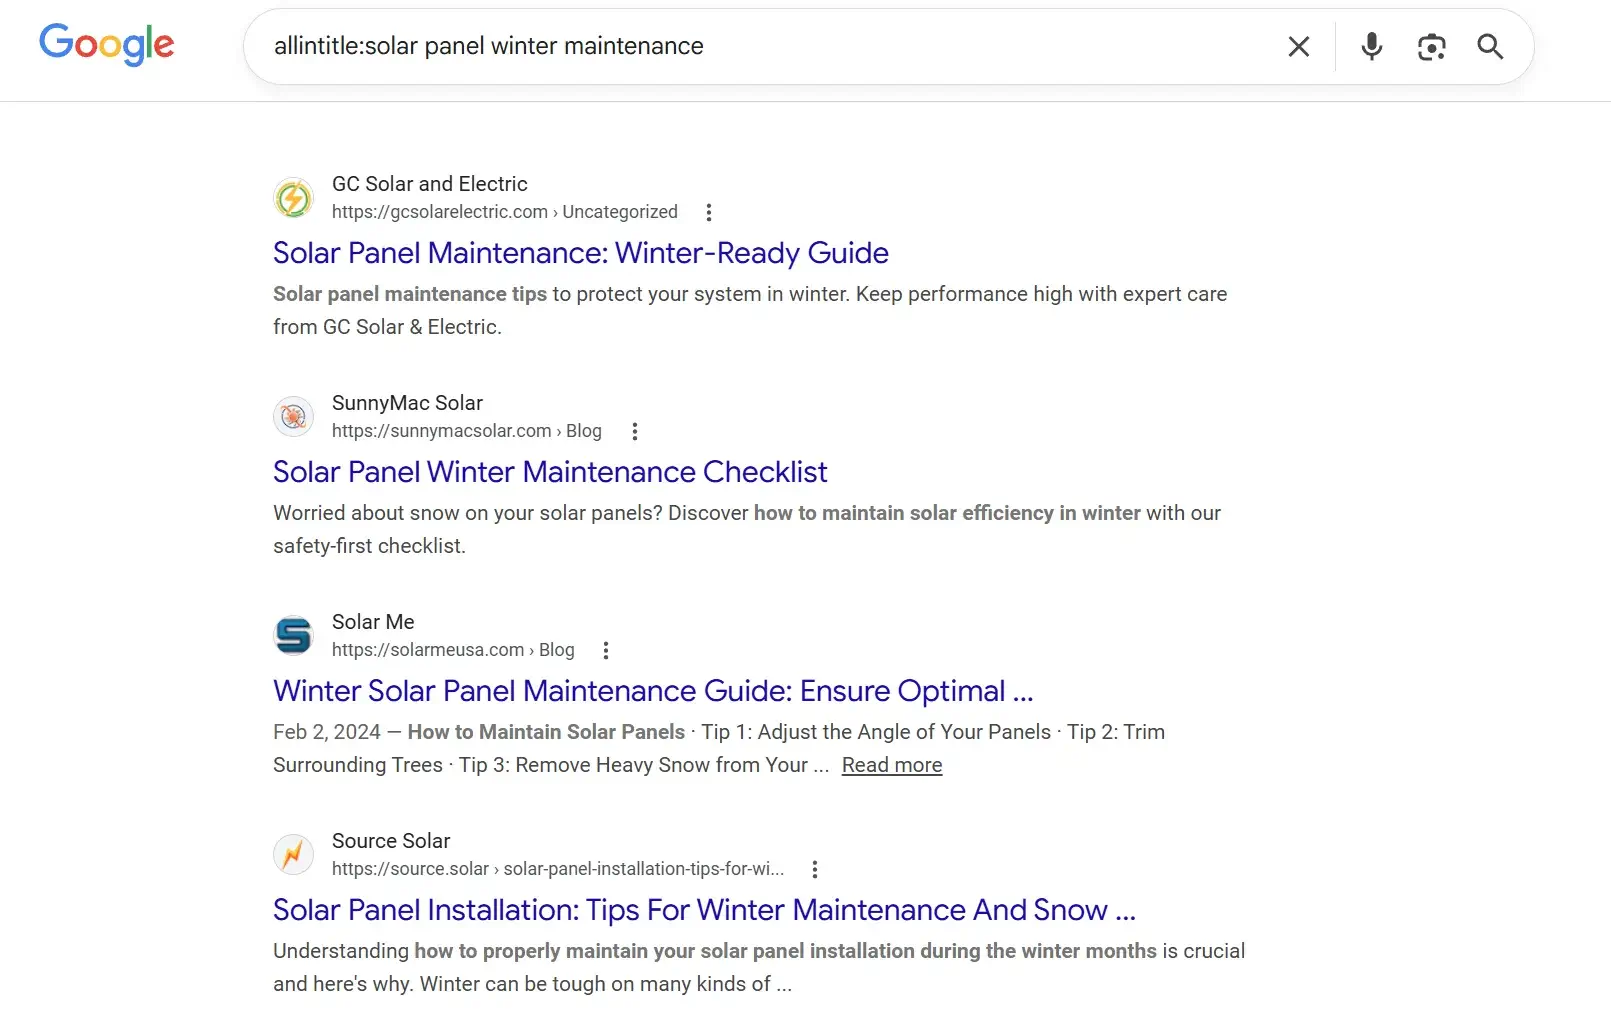This screenshot has width=1611, height=1026.
Task: Click inside the search query input field
Action: point(700,46)
